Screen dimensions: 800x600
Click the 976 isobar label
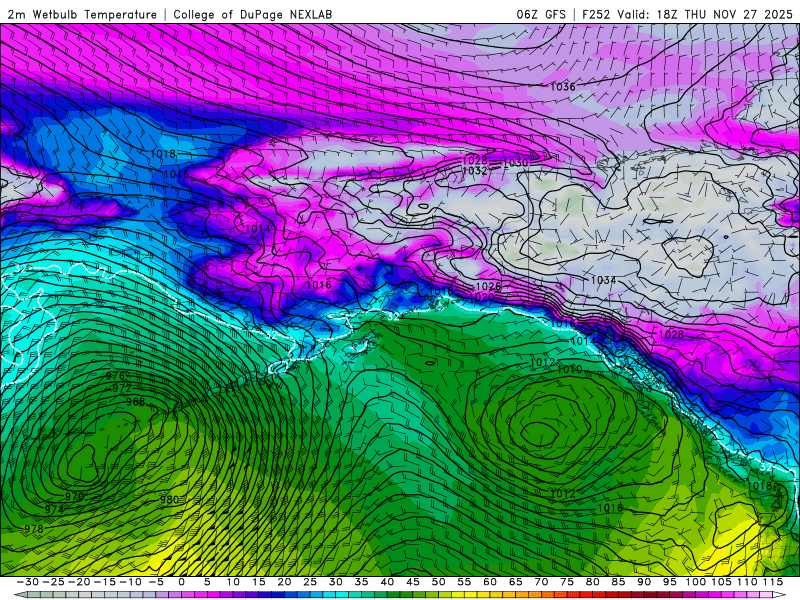[115, 377]
